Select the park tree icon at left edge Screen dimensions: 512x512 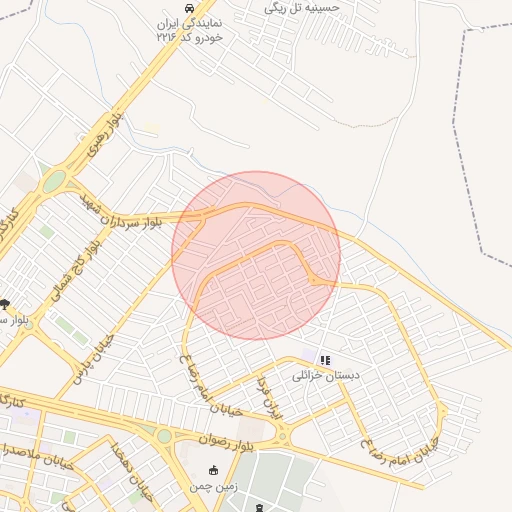(4, 304)
